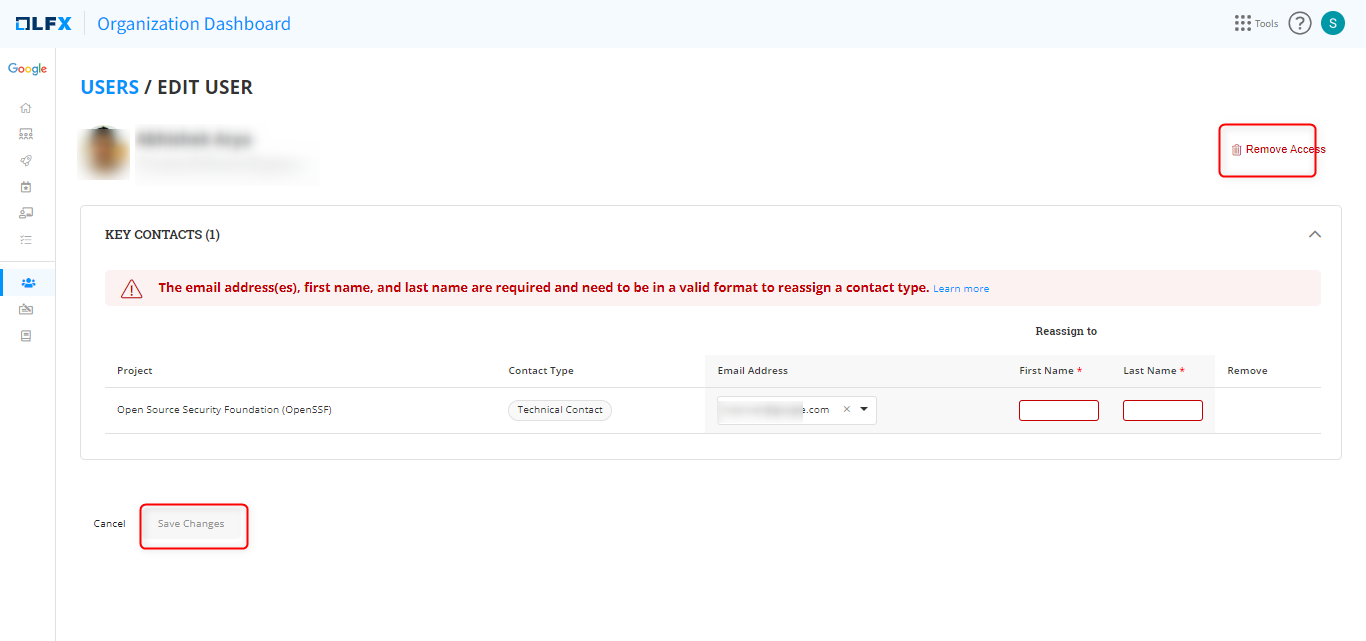Focus the First Name input field
Screen dimensions: 1366x641
tap(1058, 411)
